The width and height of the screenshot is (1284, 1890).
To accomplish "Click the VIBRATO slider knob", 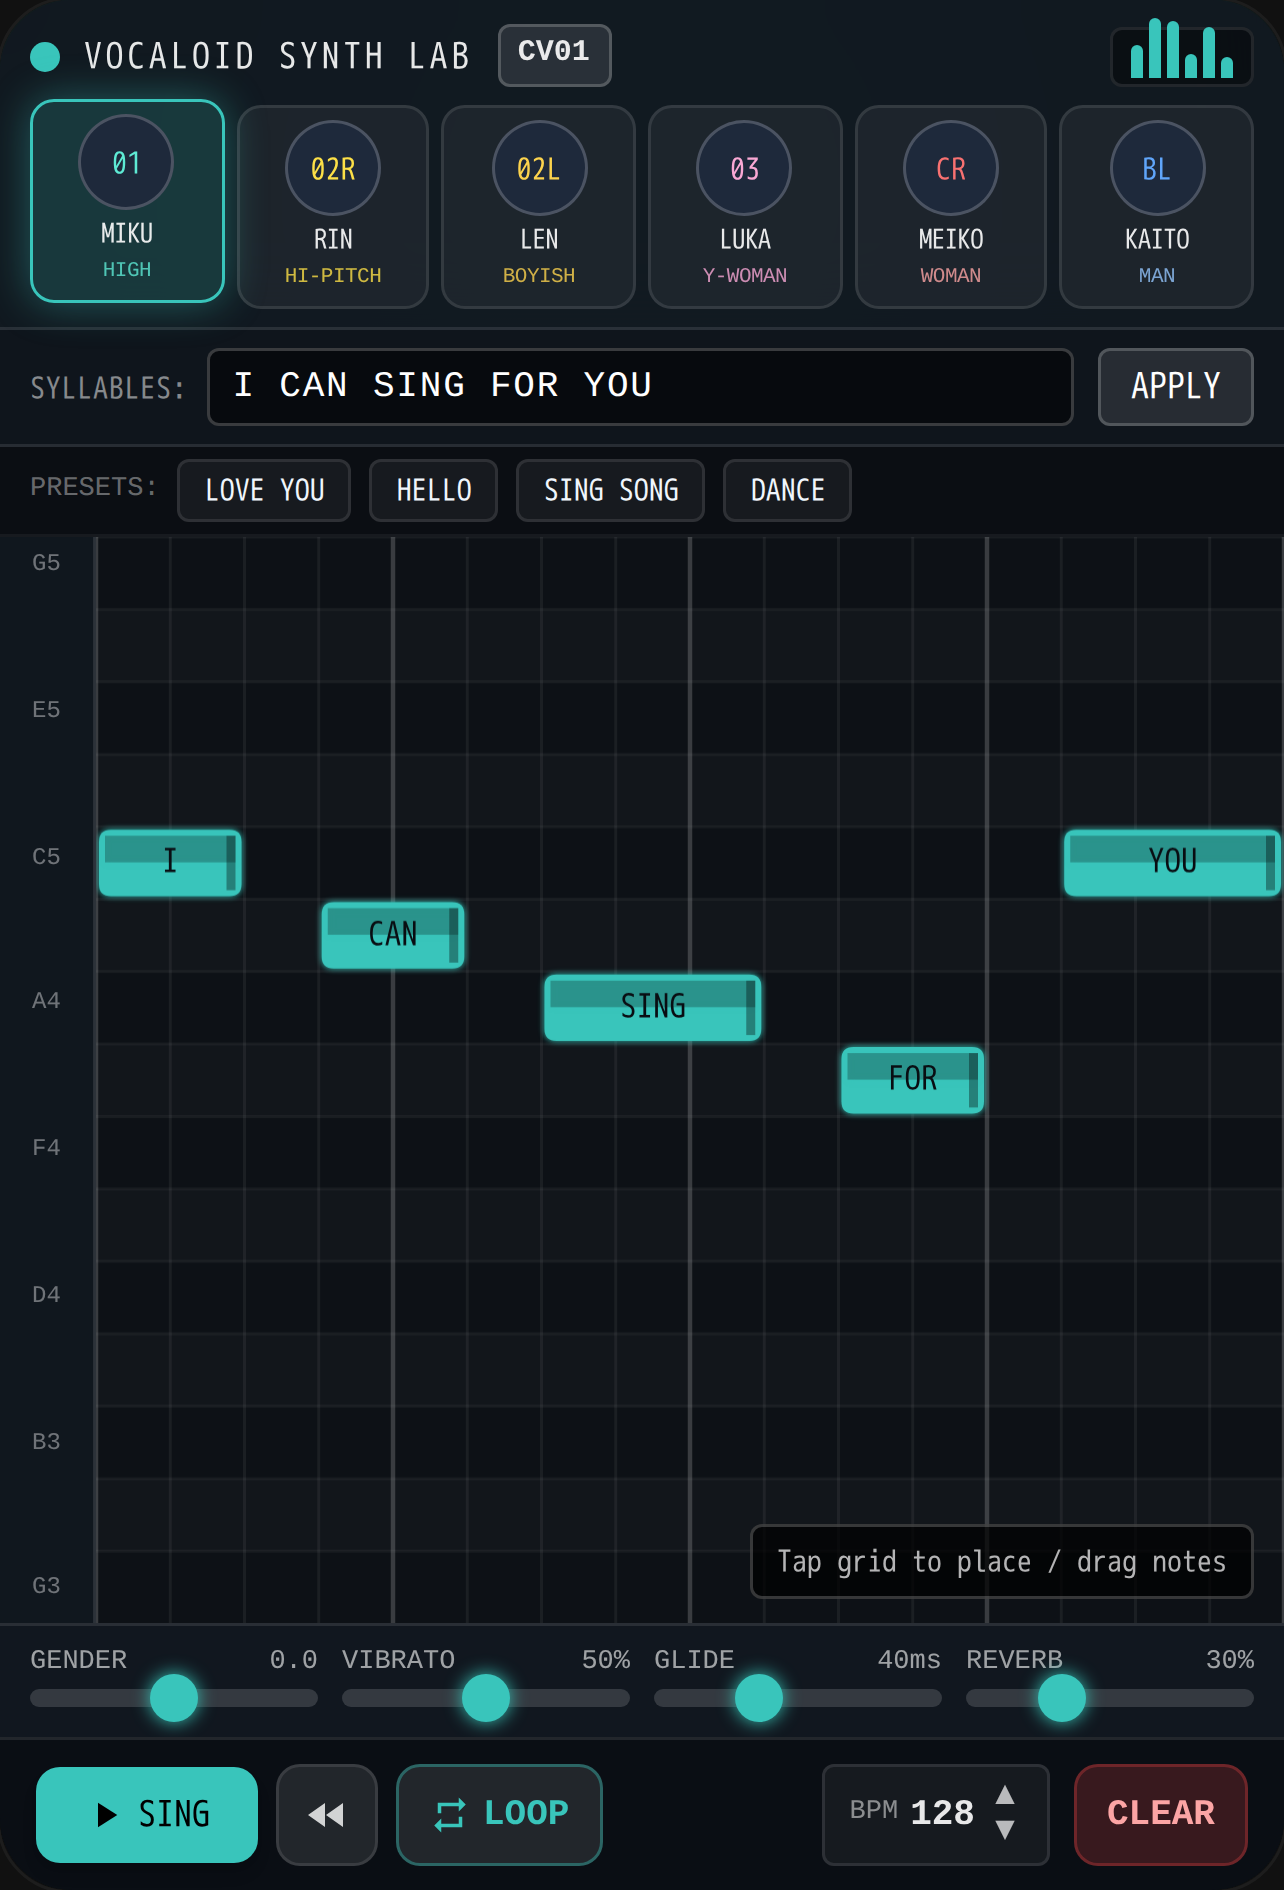I will coord(486,1698).
